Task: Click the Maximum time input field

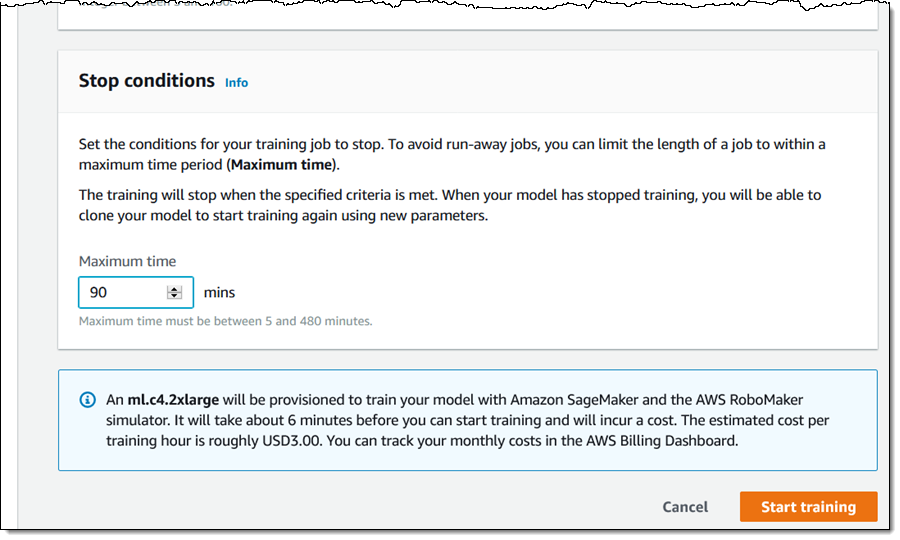Action: pos(125,293)
